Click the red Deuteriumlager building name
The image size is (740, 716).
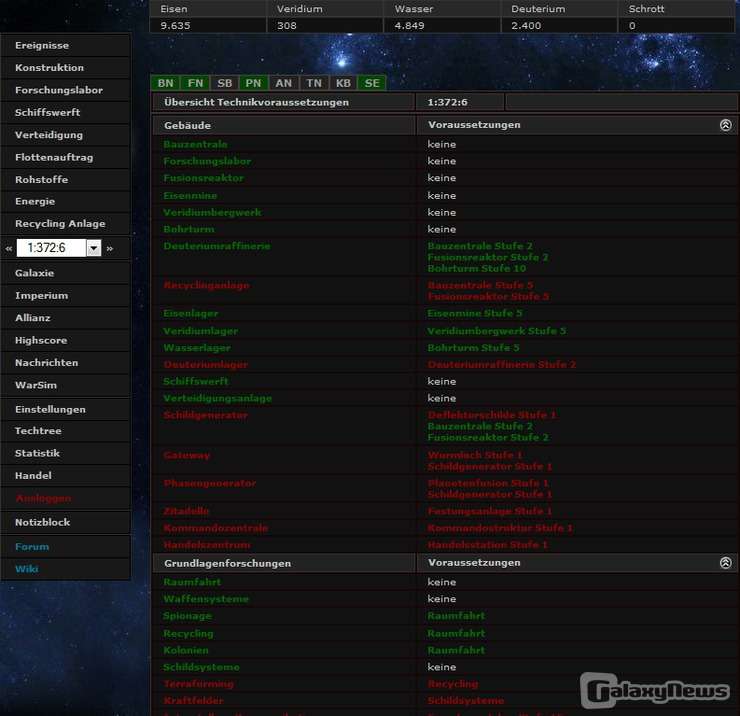coord(205,364)
